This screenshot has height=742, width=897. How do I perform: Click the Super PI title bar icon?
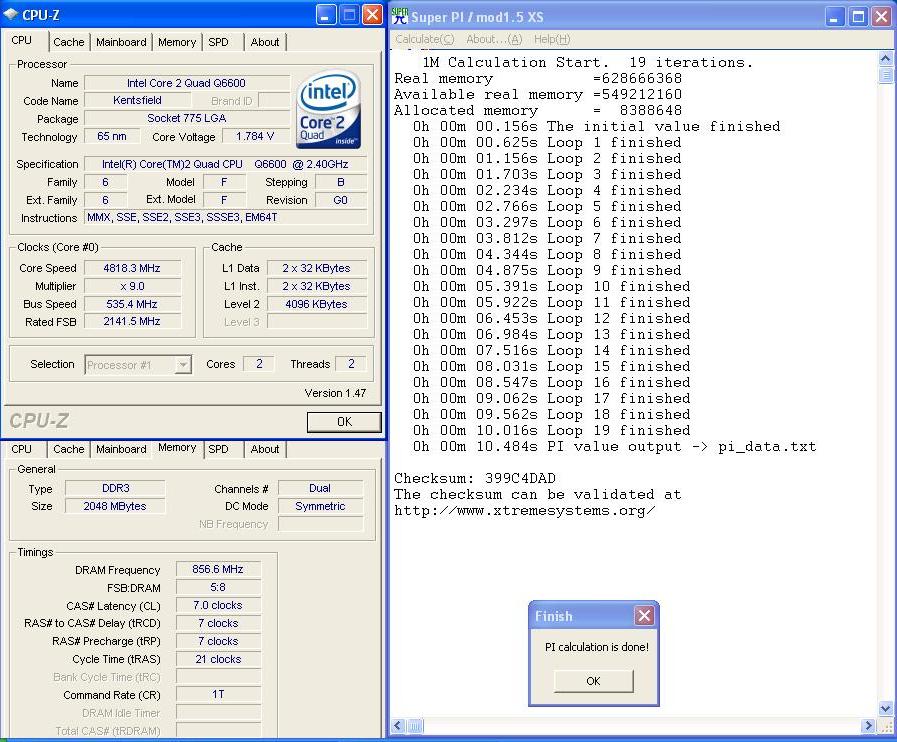(x=400, y=16)
